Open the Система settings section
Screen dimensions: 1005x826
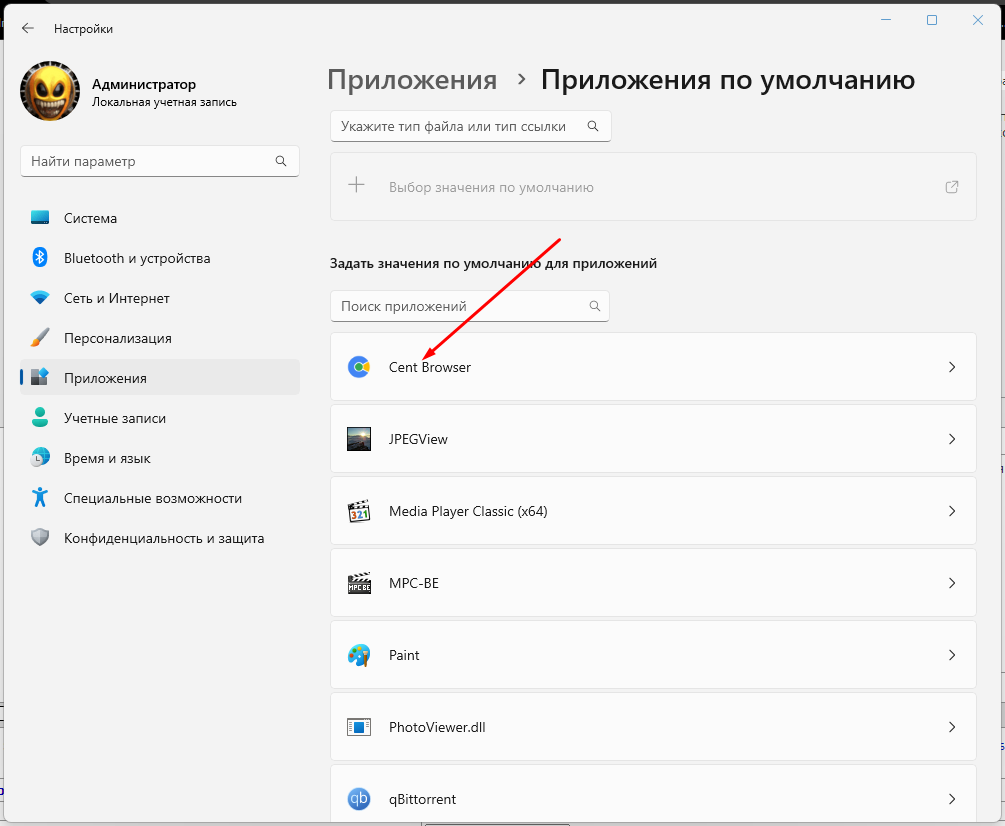[160, 218]
